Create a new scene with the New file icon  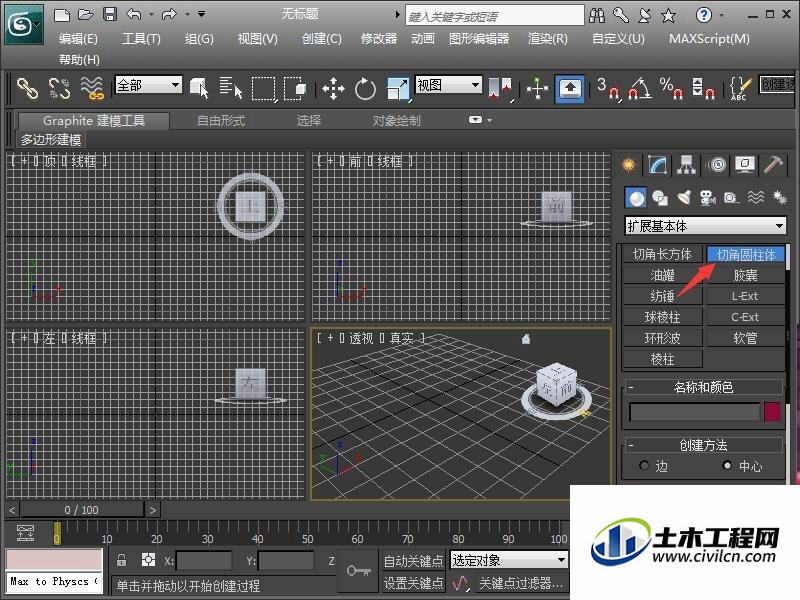(x=62, y=15)
